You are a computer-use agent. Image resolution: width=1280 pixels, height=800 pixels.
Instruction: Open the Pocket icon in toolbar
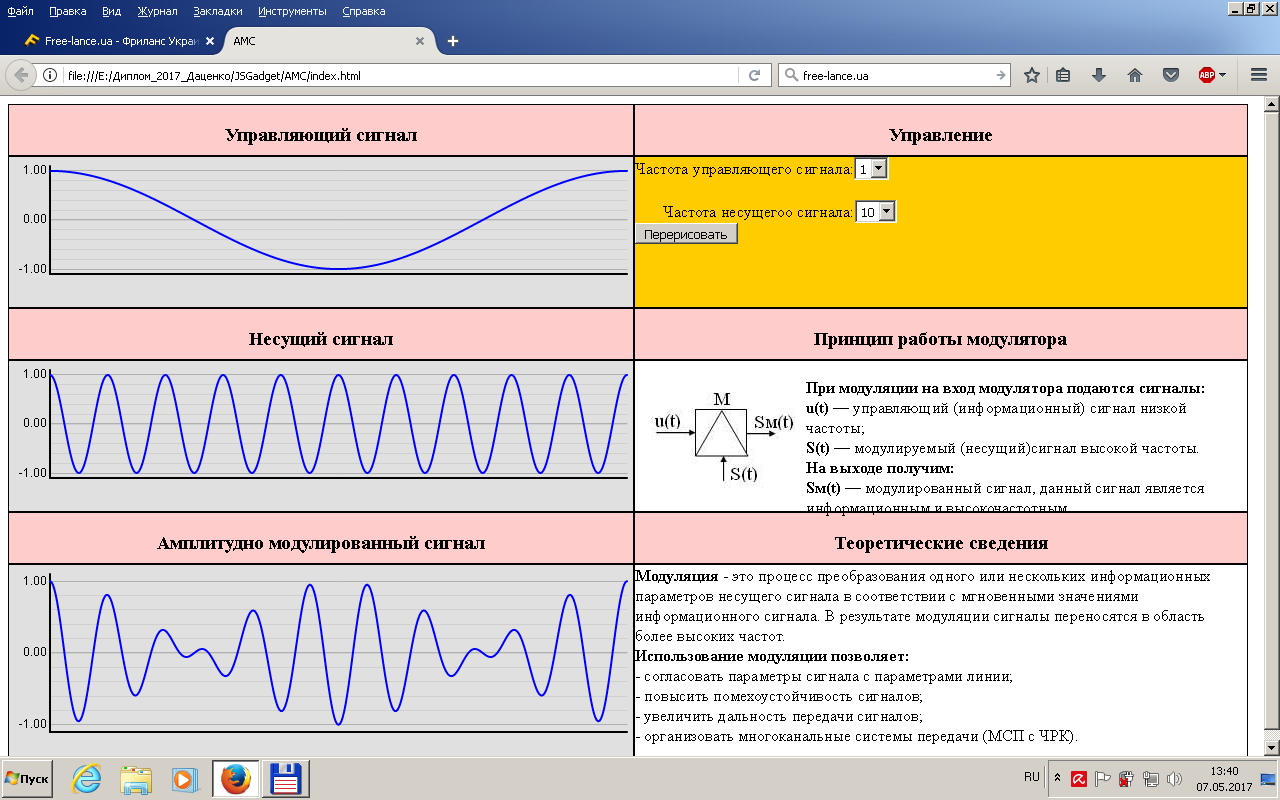coord(1170,75)
